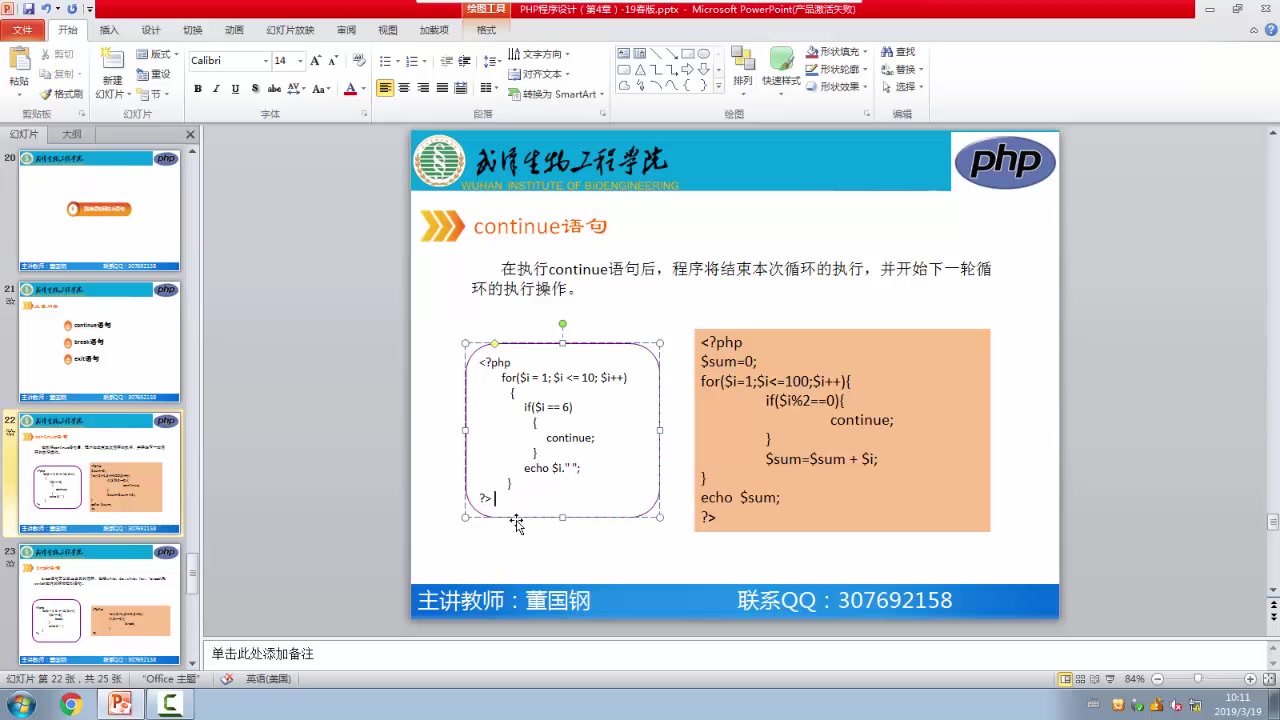Image resolution: width=1280 pixels, height=720 pixels.
Task: Decrease font size with the smaller A icon
Action: (x=333, y=61)
